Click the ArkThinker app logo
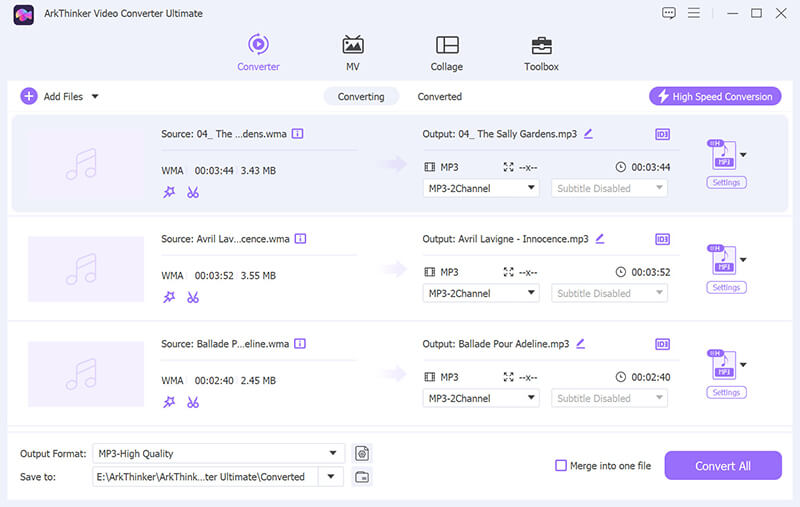This screenshot has height=507, width=800. tap(23, 14)
